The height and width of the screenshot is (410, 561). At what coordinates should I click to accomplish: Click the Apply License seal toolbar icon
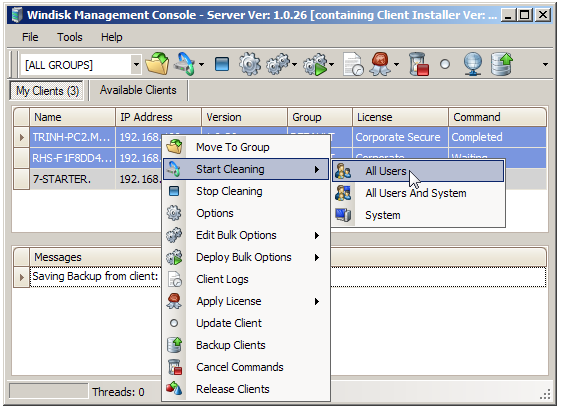[381, 64]
